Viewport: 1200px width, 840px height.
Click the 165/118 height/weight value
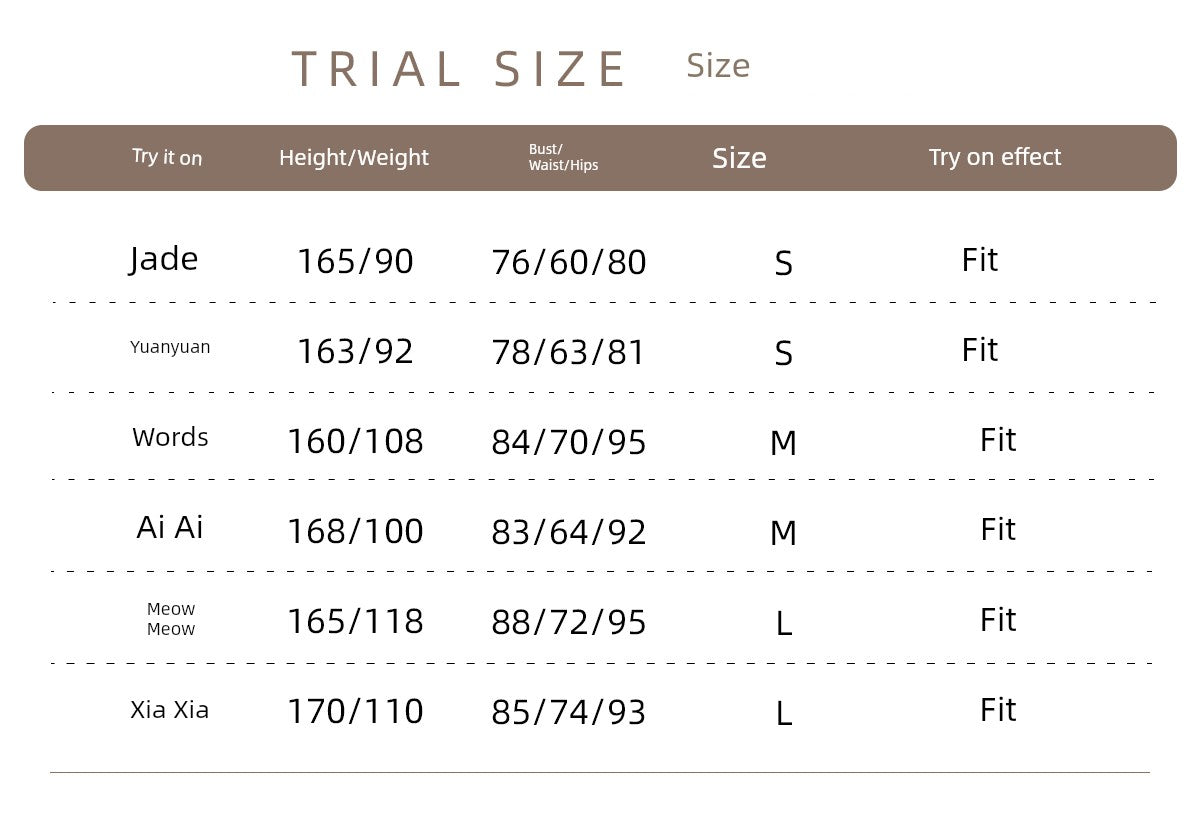(x=355, y=621)
